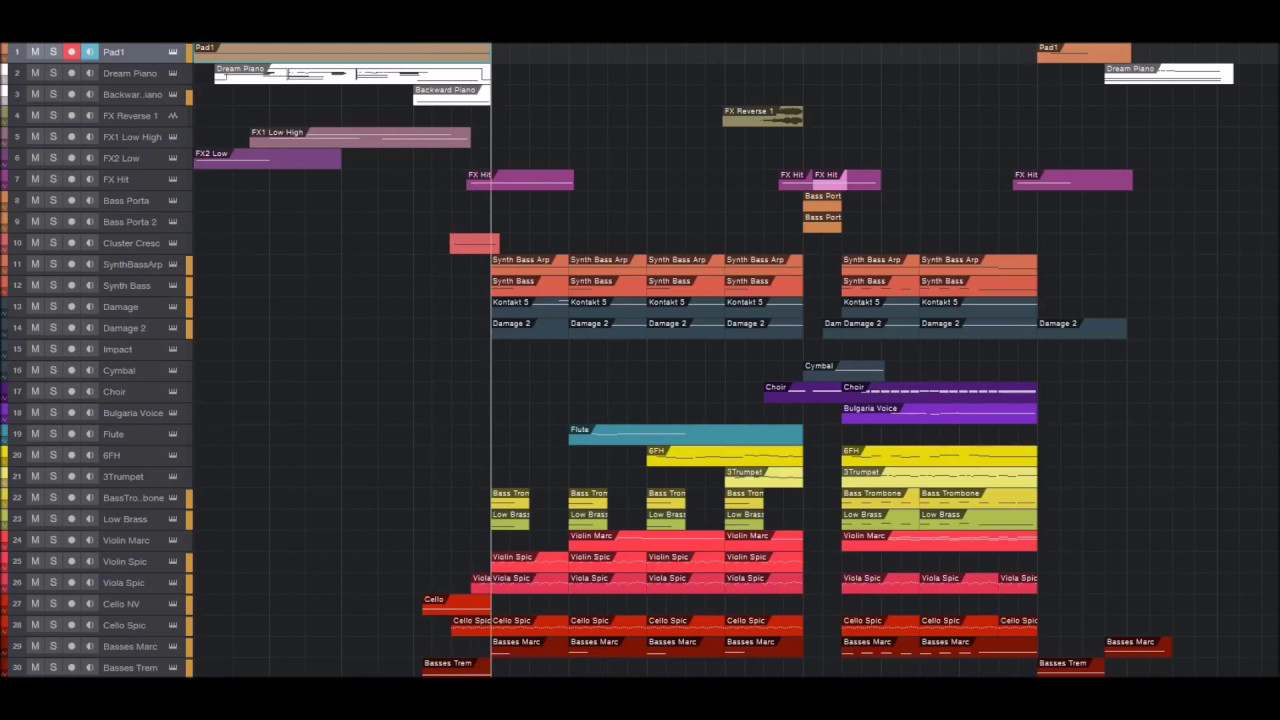Open instrument icon on Violin Marc track

coord(173,540)
